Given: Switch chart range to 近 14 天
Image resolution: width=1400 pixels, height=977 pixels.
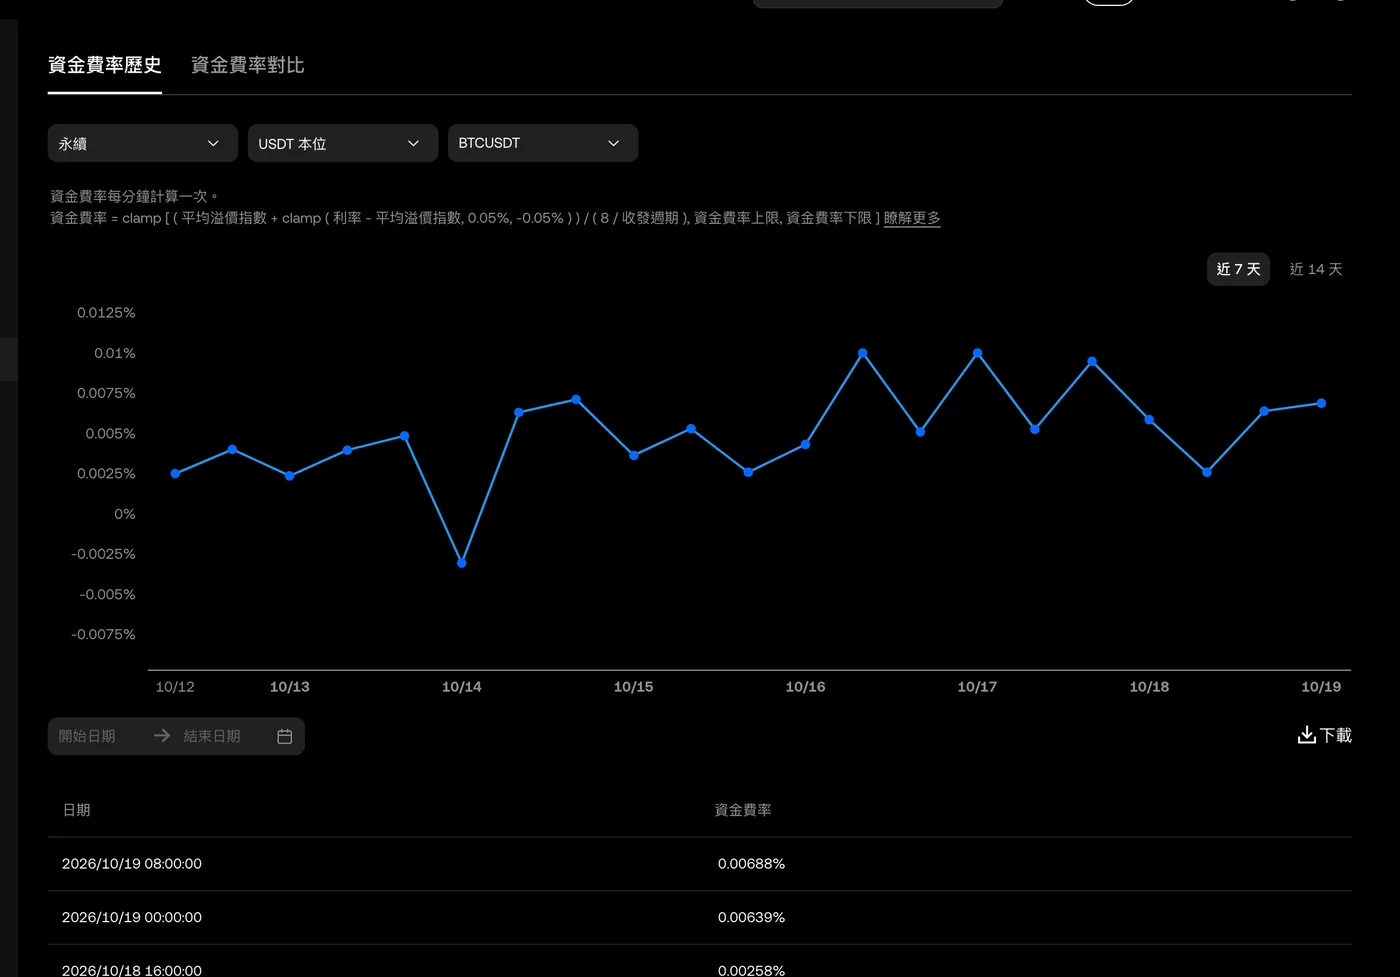Looking at the screenshot, I should tap(1315, 269).
